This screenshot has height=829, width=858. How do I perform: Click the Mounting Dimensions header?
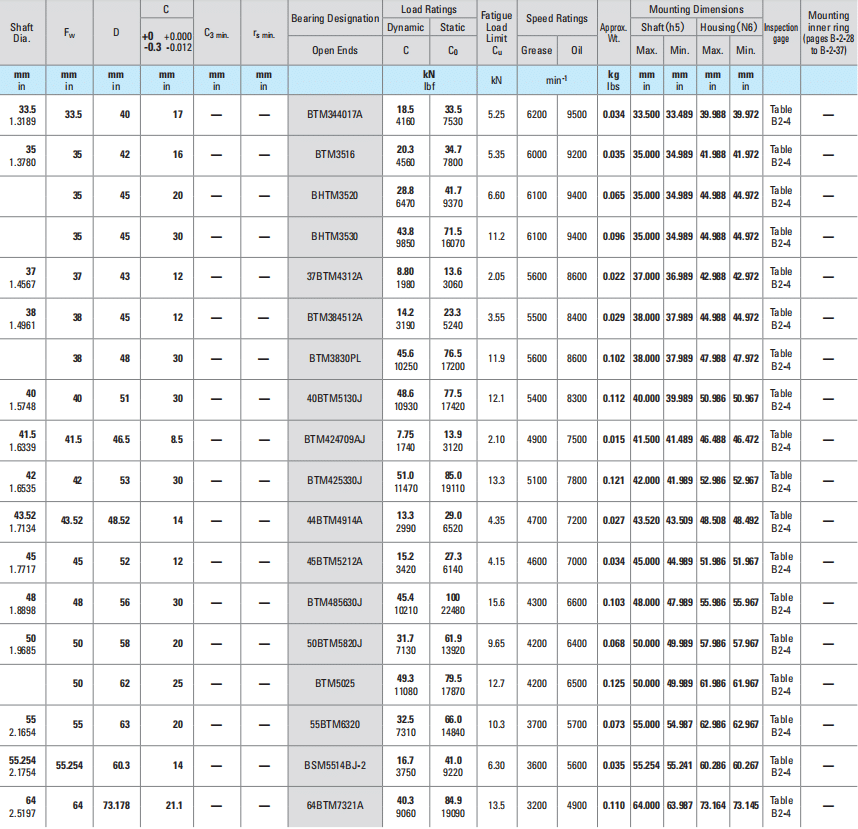[694, 8]
